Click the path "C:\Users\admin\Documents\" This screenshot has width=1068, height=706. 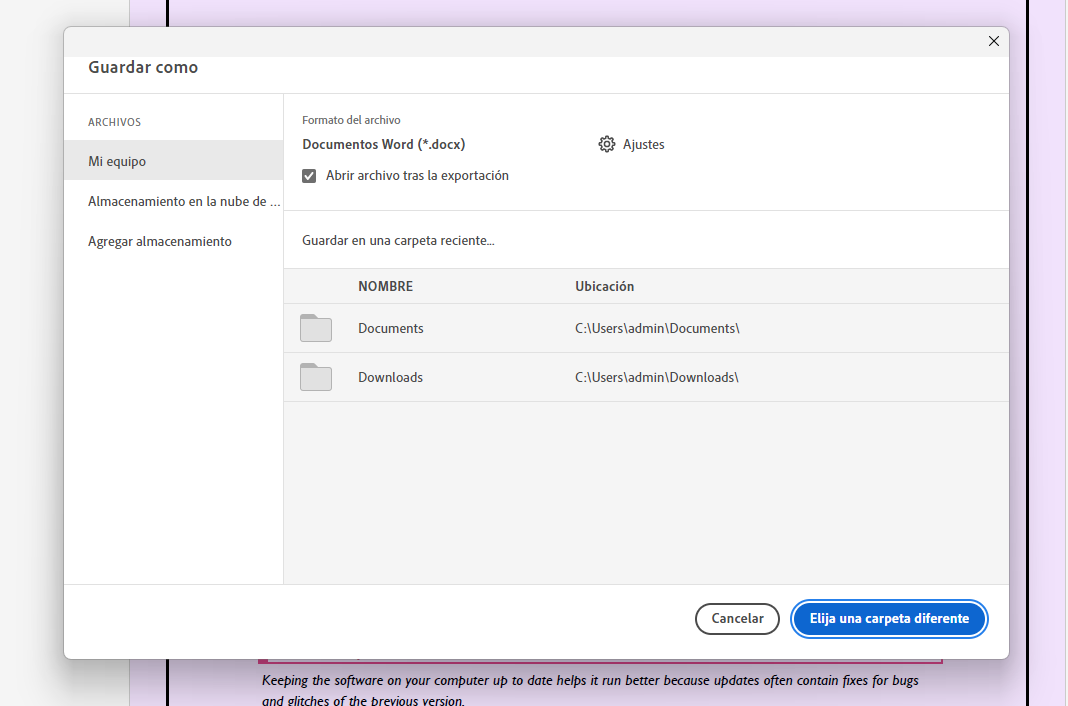pos(656,328)
